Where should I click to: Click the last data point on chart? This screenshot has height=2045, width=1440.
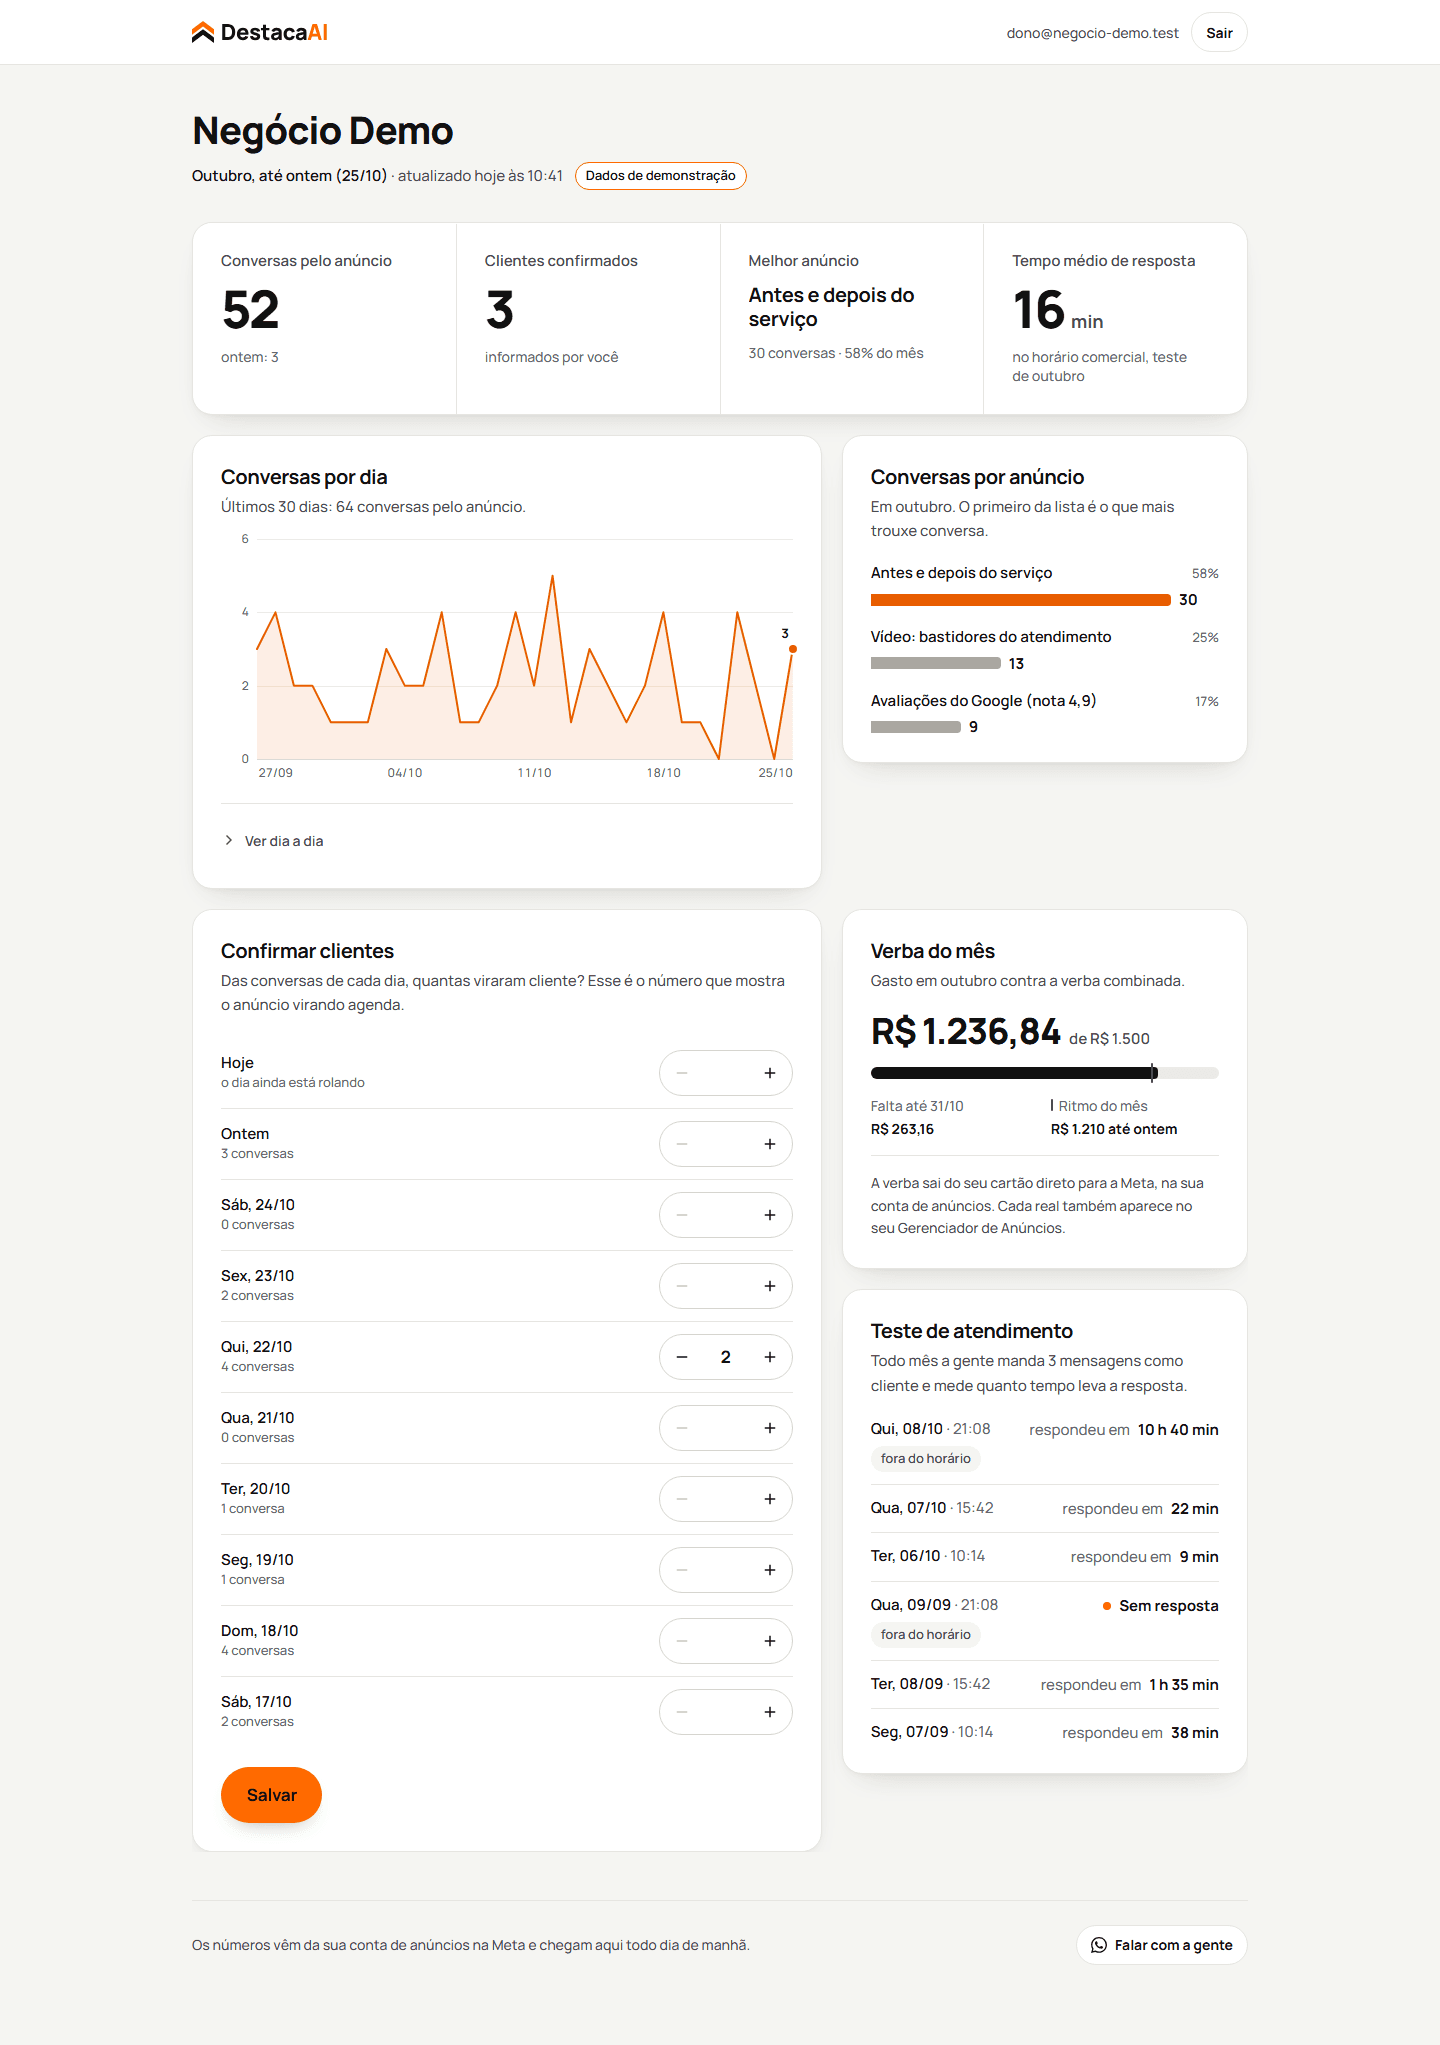click(x=793, y=649)
